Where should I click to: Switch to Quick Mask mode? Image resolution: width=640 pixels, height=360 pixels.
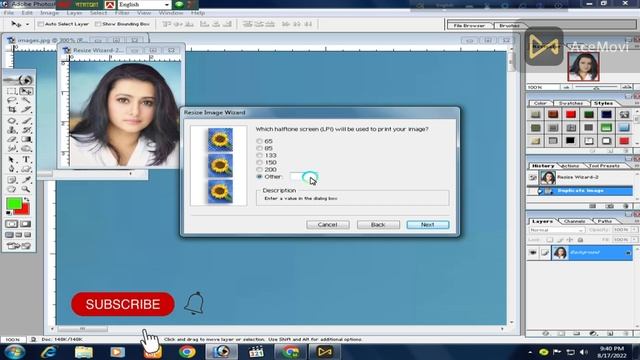pos(26,224)
